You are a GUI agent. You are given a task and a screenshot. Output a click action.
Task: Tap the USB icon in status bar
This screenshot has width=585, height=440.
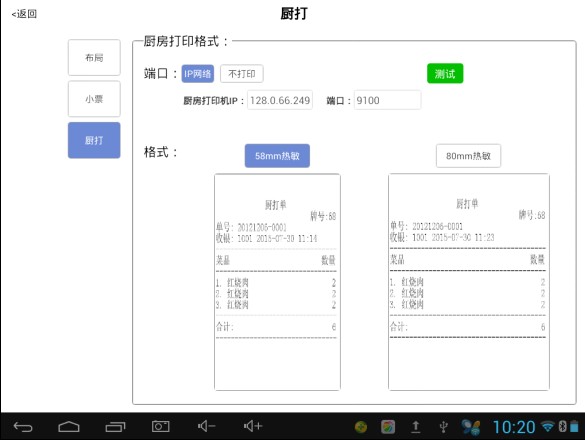443,427
